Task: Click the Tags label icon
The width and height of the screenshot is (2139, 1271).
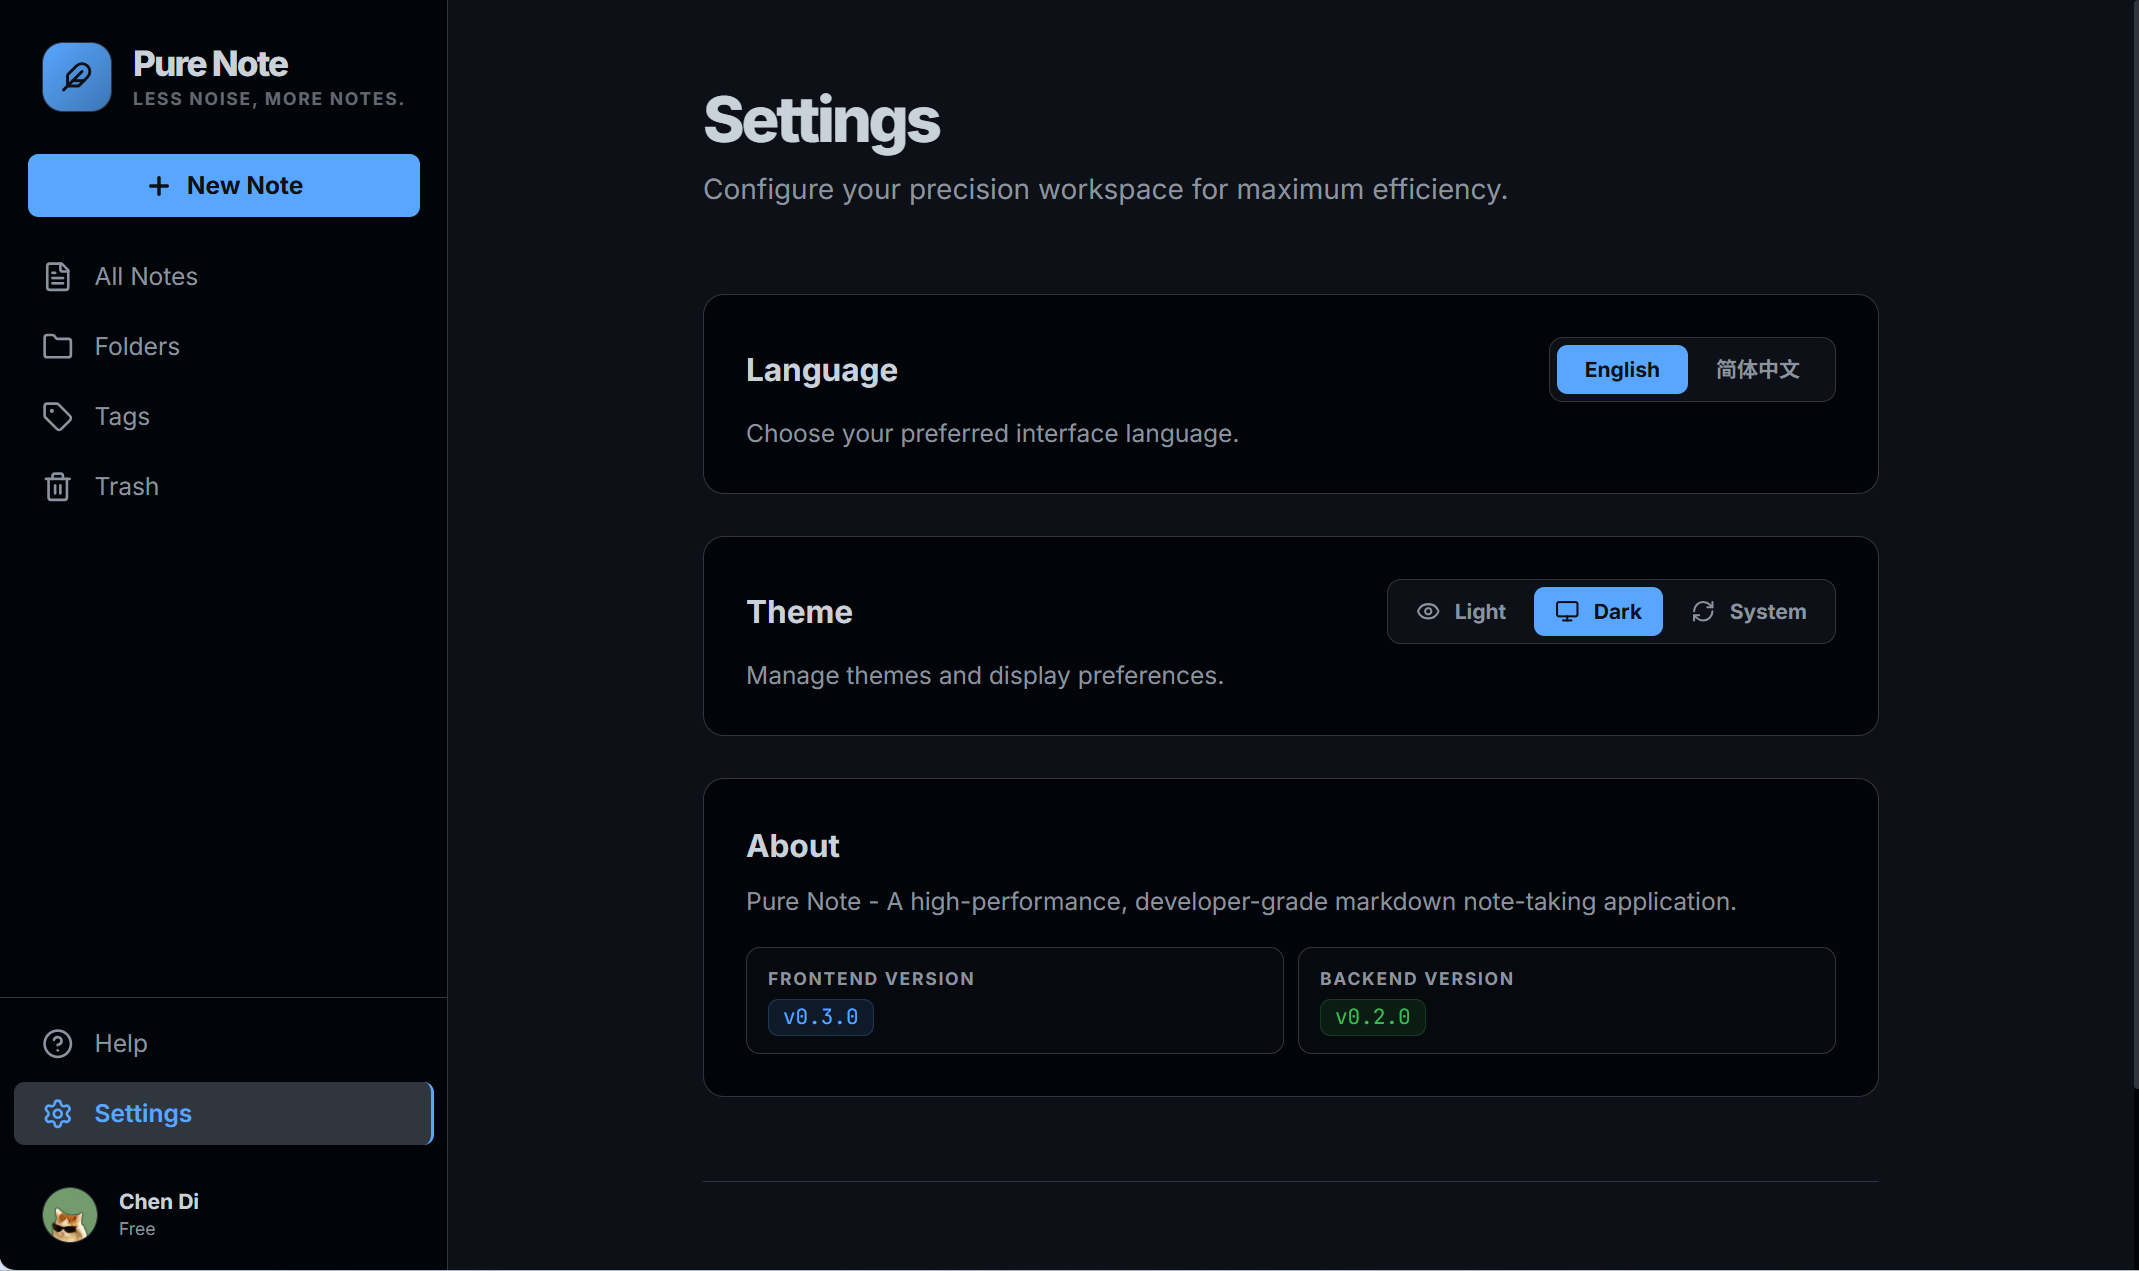Action: pos(58,416)
